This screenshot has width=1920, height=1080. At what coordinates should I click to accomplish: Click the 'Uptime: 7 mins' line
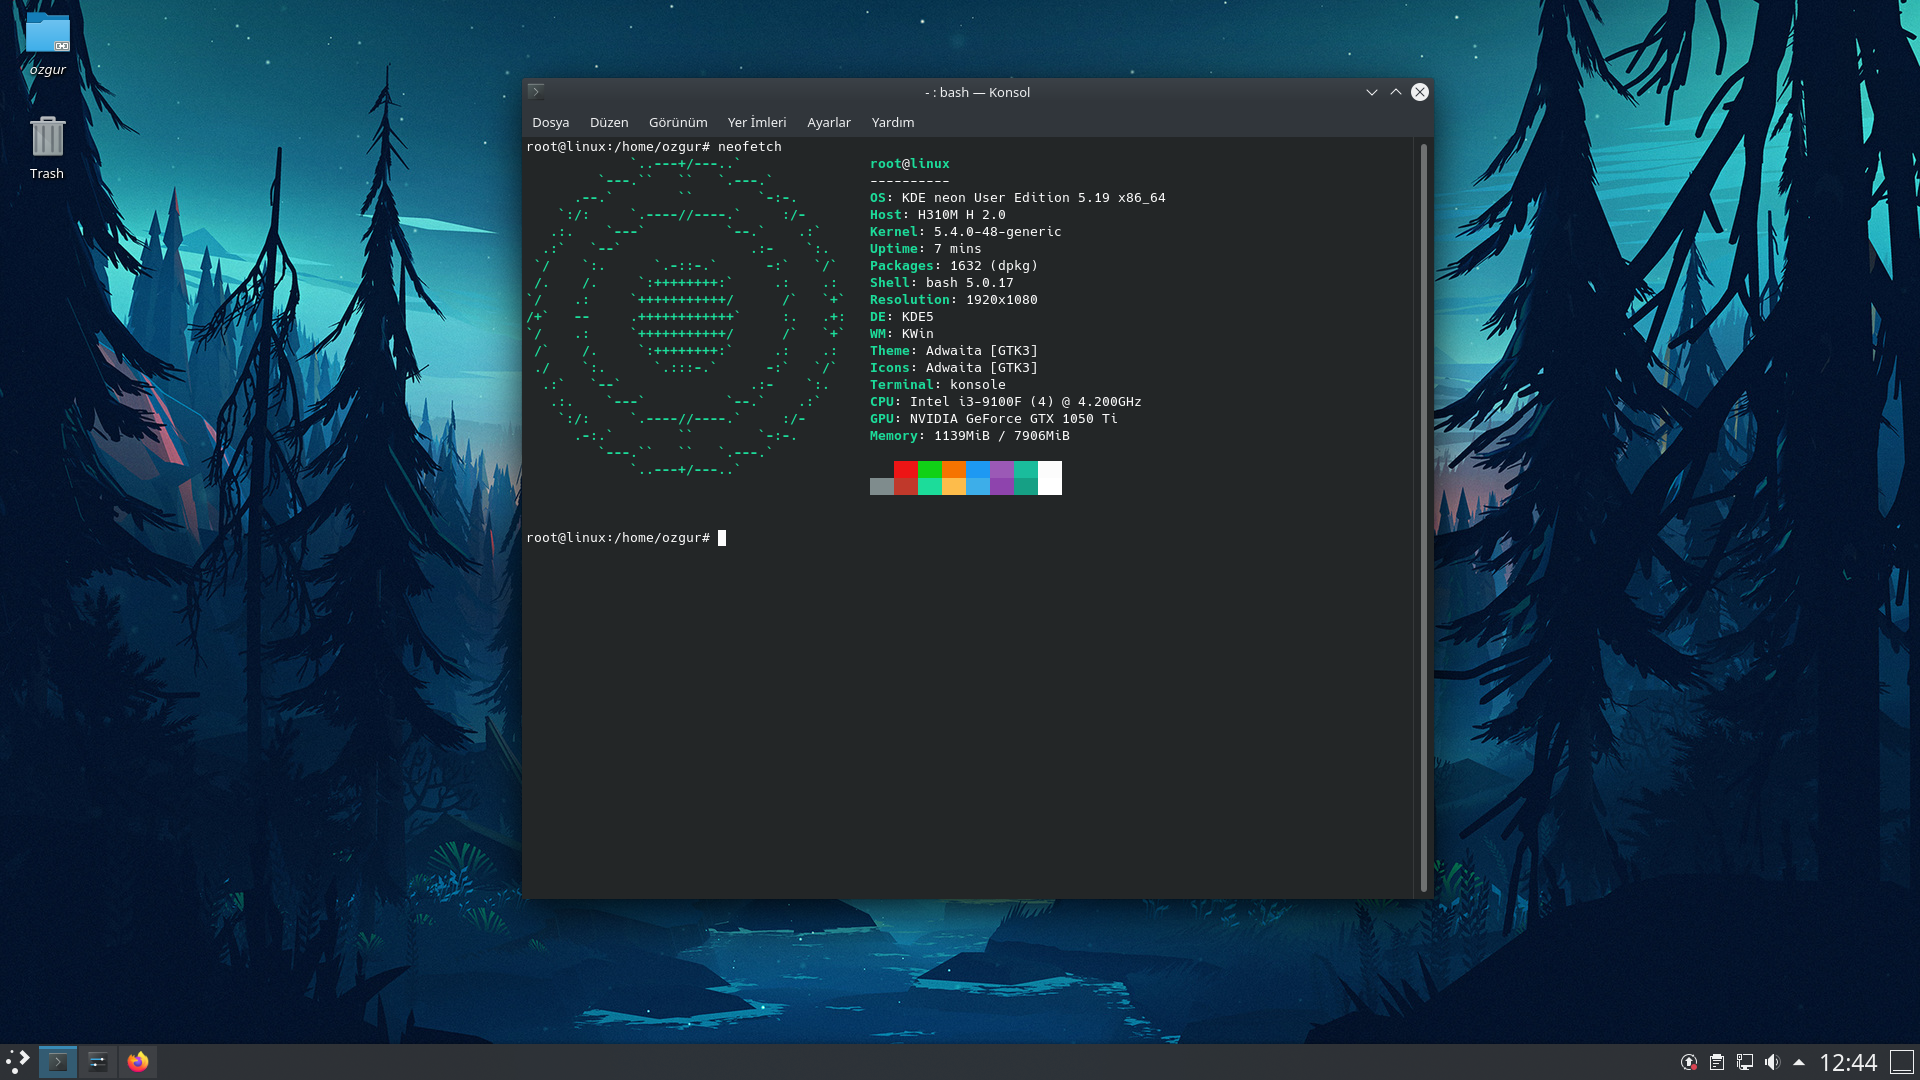[x=926, y=249]
